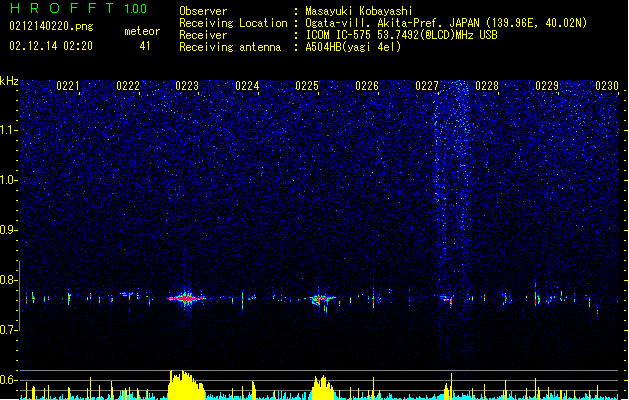Click the 0226 time marker
This screenshot has height=400, width=629.
[367, 86]
